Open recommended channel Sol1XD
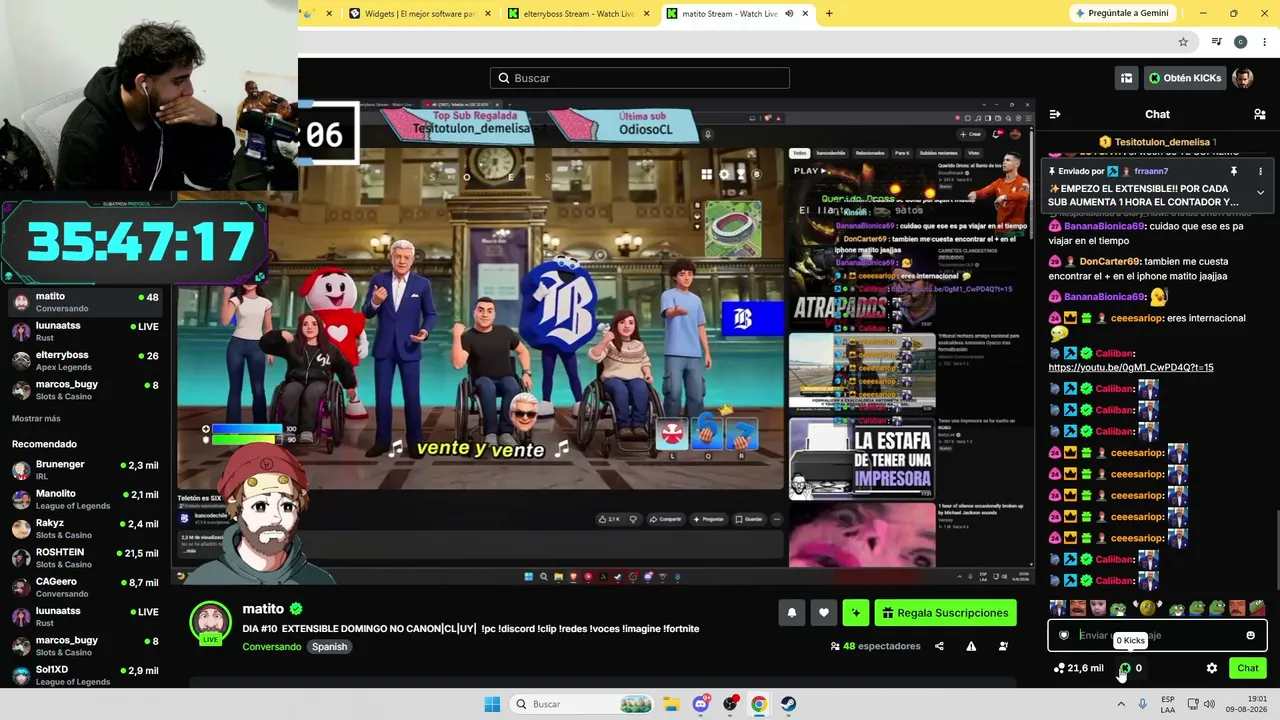 (x=86, y=675)
